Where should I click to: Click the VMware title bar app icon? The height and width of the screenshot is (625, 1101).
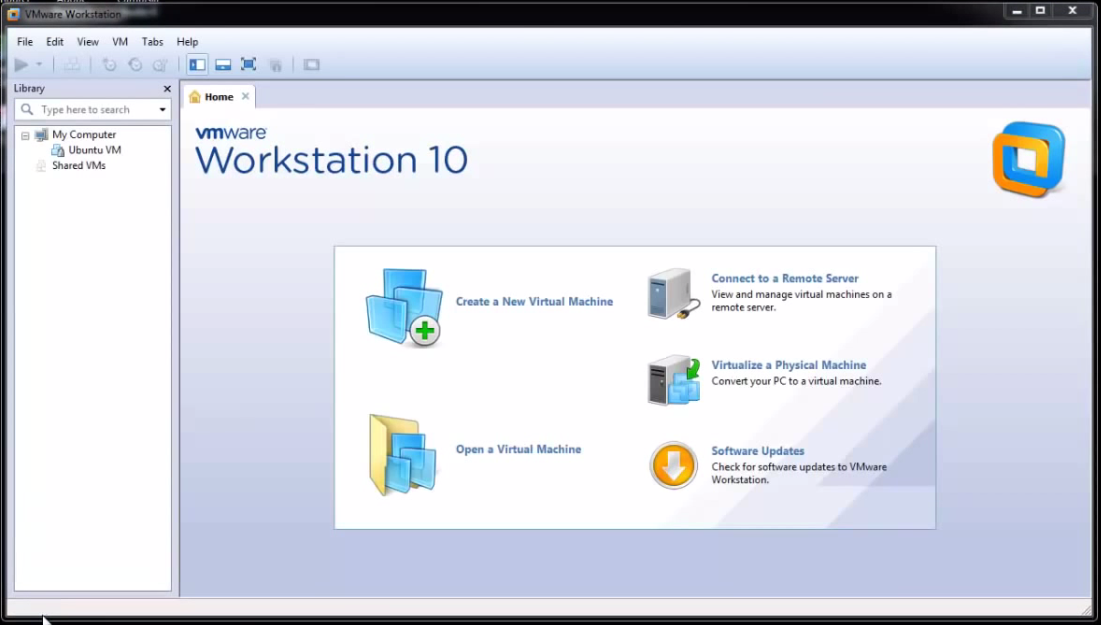click(x=13, y=13)
